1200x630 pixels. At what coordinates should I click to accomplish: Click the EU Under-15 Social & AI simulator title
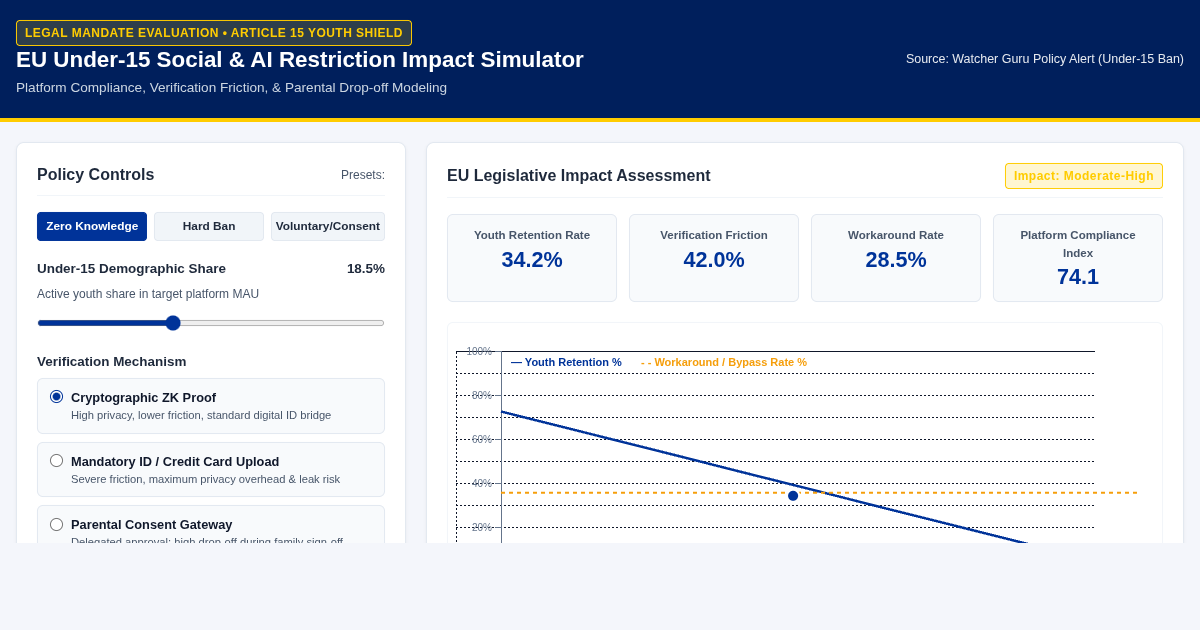[300, 60]
